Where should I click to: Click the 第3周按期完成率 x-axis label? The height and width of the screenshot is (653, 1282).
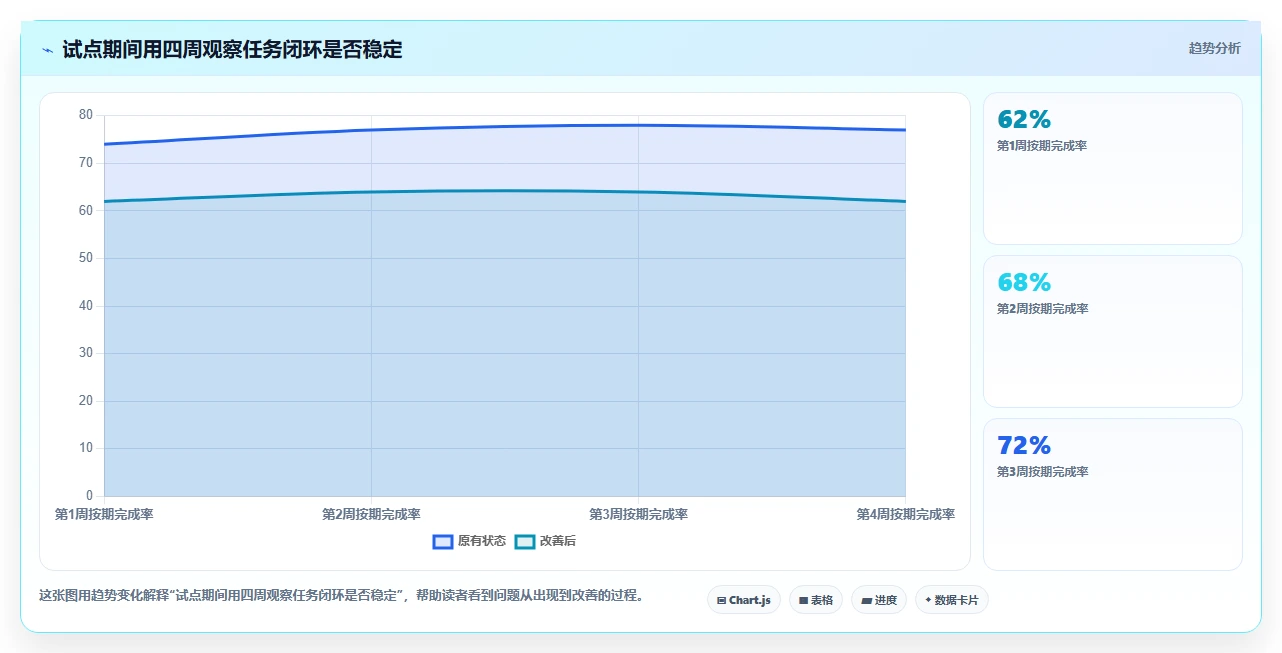pos(638,514)
